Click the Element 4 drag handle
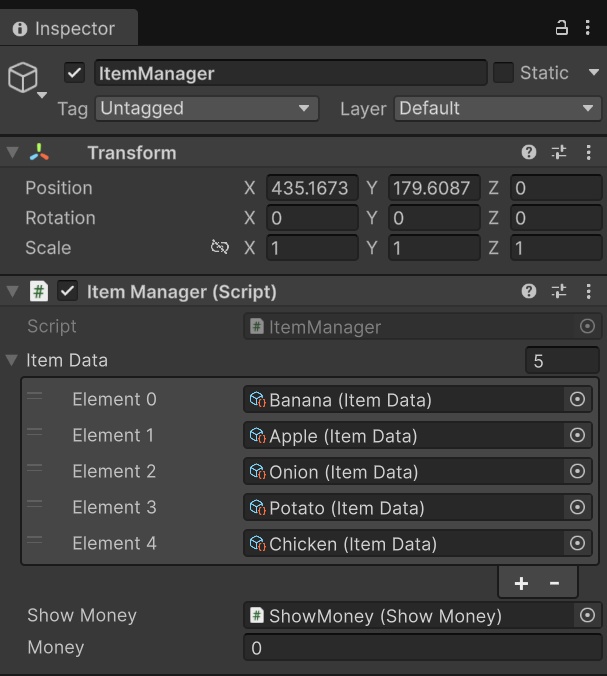This screenshot has width=607, height=676. [x=34, y=539]
